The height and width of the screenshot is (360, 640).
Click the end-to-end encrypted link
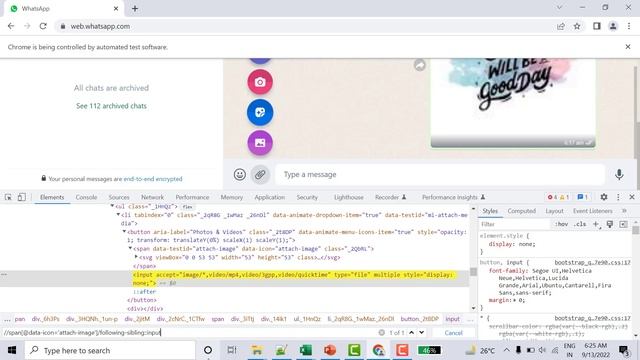(153, 179)
